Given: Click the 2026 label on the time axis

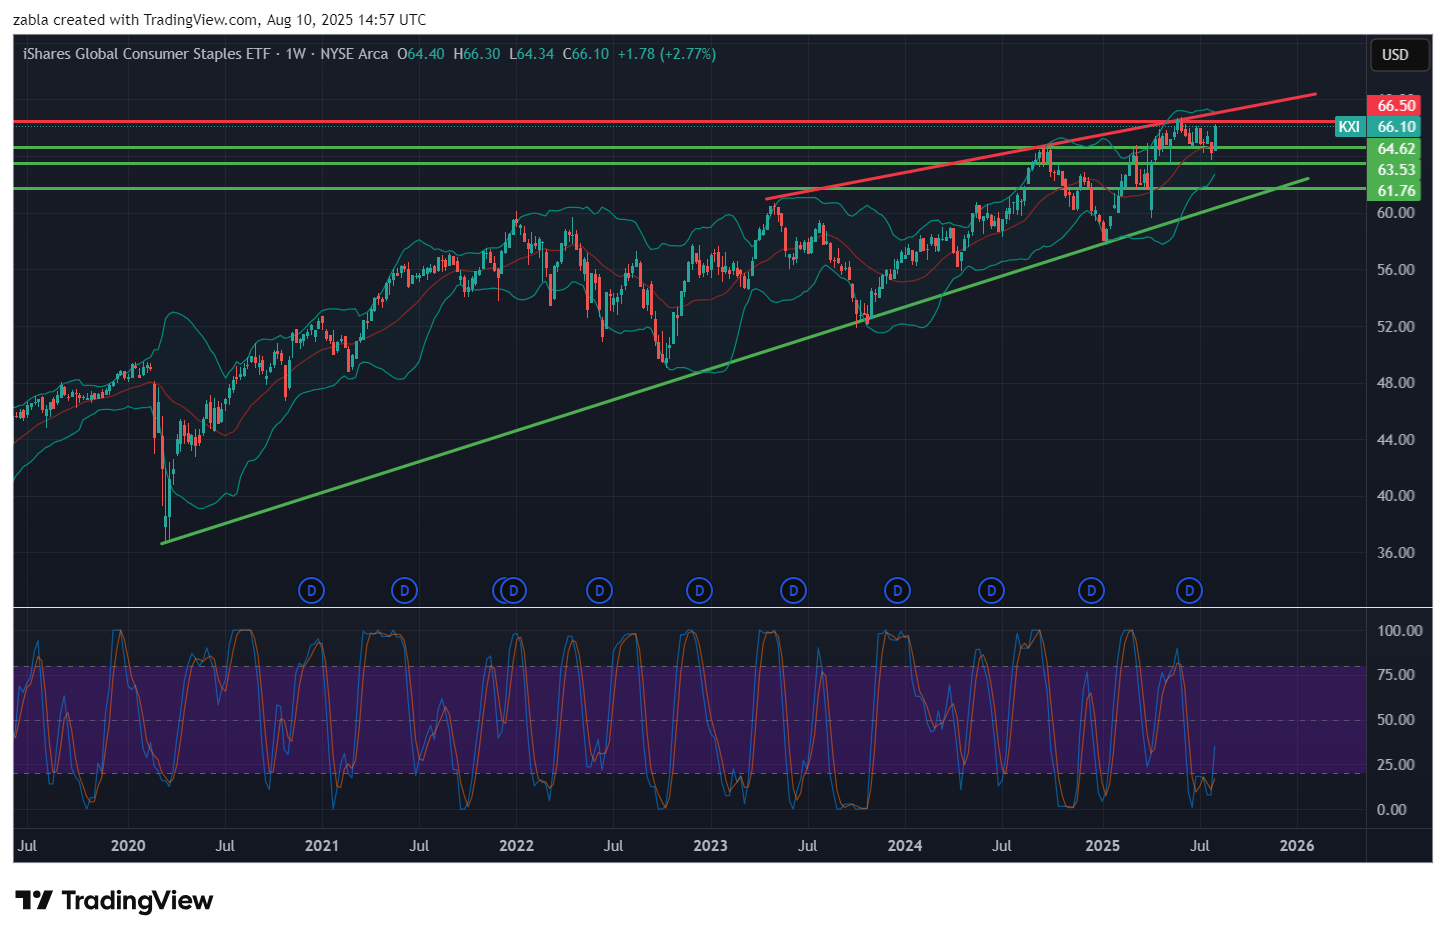Looking at the screenshot, I should [x=1297, y=846].
